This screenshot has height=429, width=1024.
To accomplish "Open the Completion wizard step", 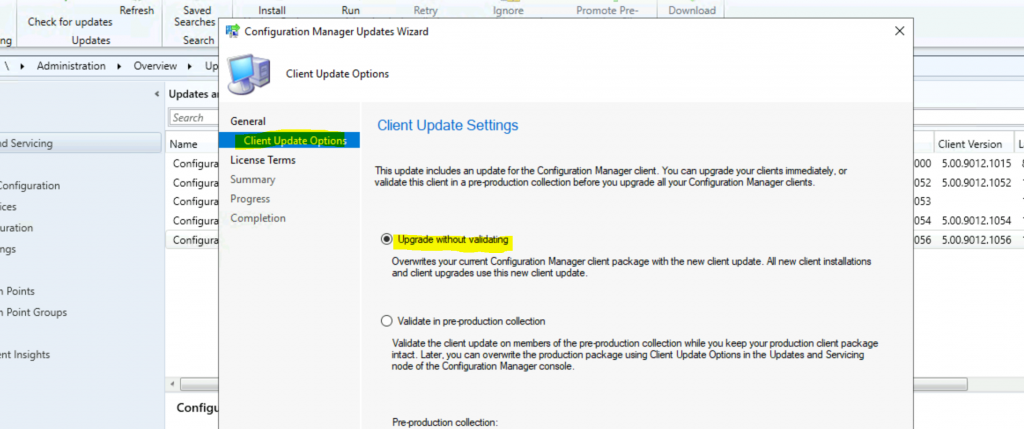I will 258,218.
